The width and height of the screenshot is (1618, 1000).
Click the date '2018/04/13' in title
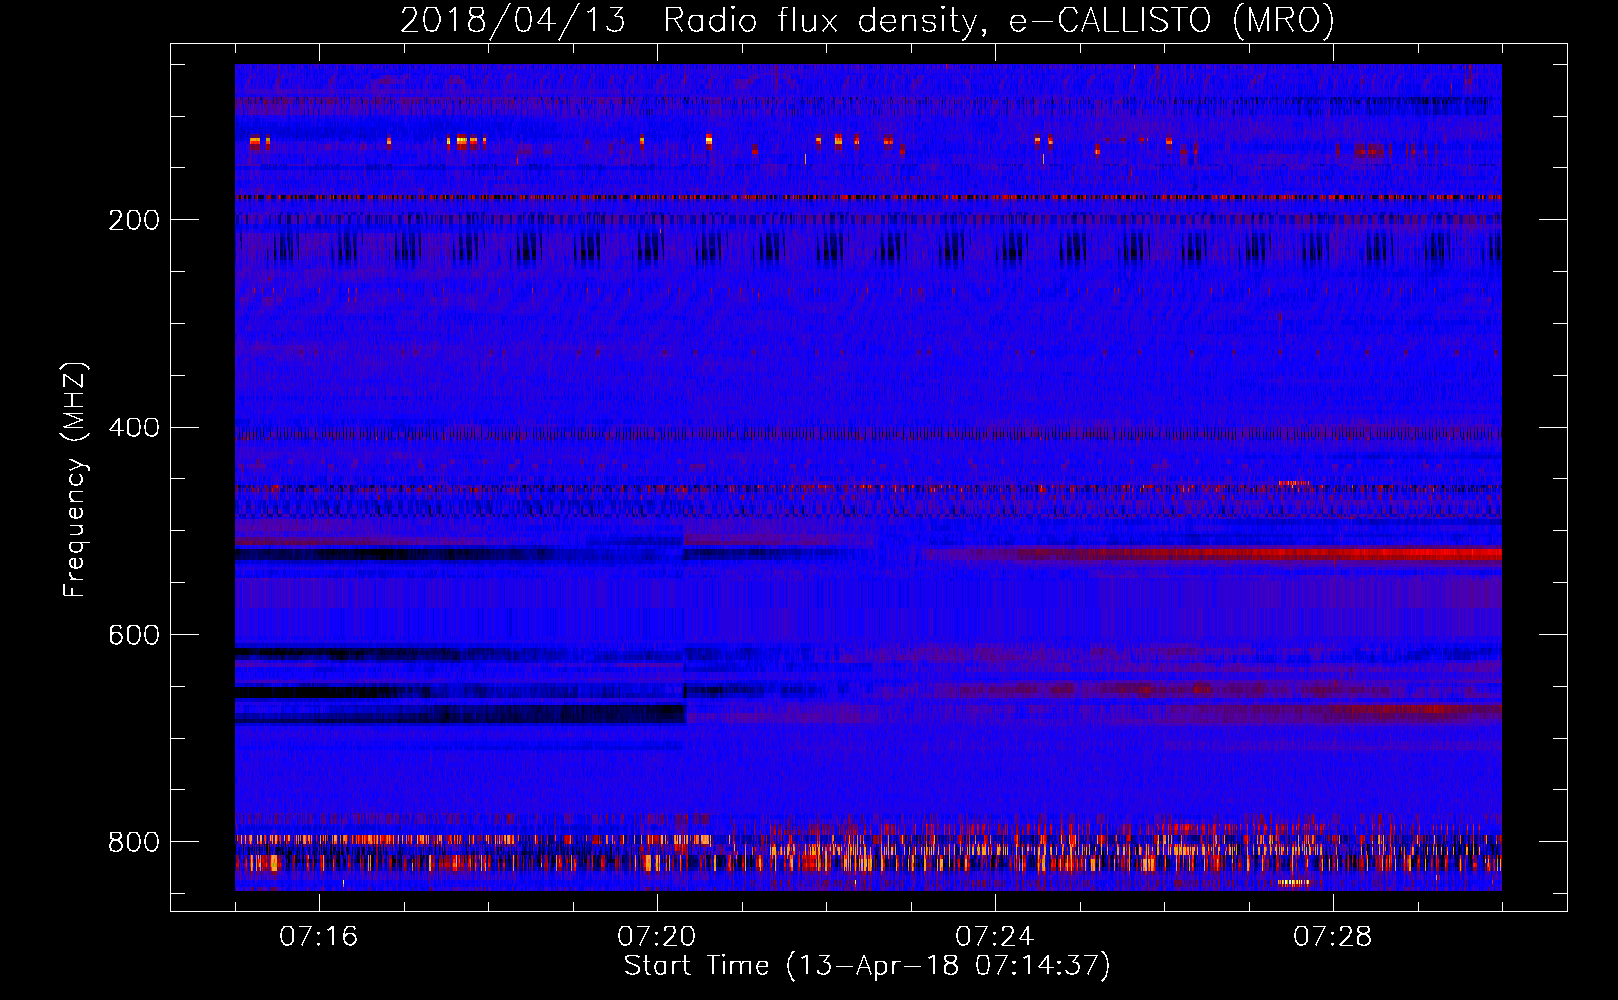click(513, 21)
